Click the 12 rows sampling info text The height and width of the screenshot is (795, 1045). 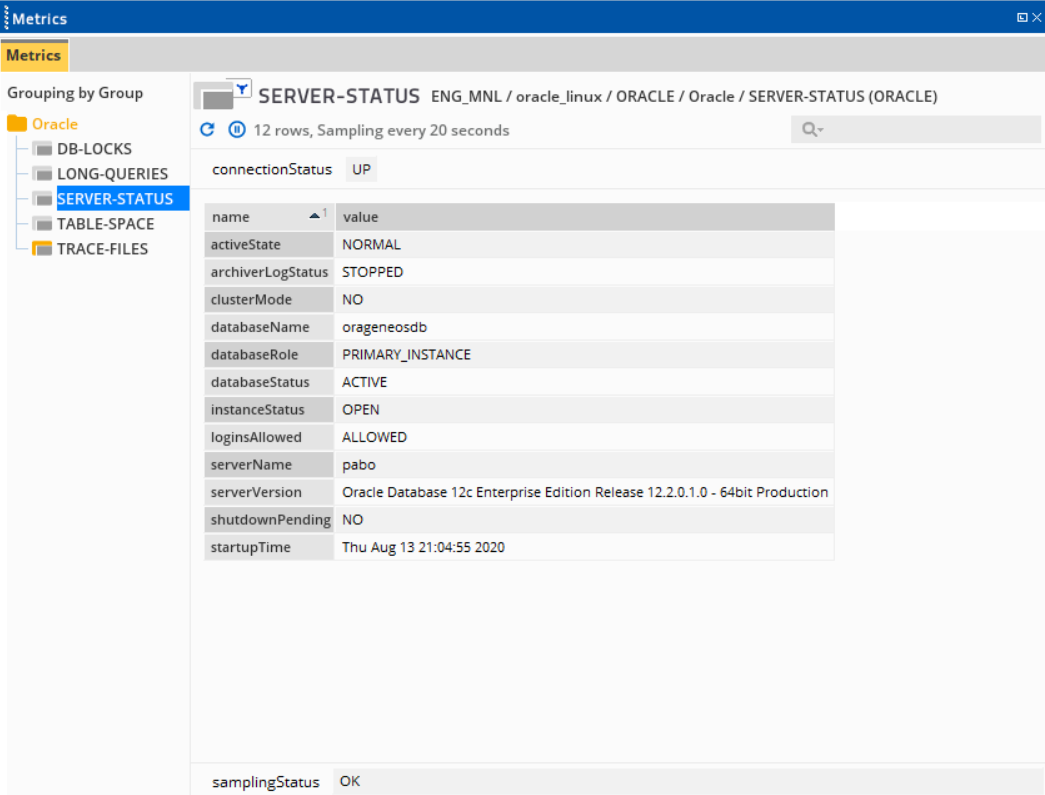pos(381,130)
